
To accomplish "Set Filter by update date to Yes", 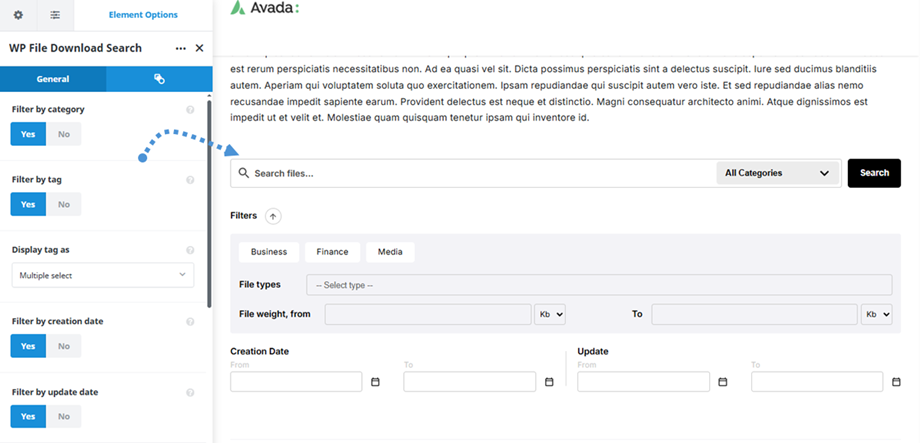I will pyautogui.click(x=28, y=416).
